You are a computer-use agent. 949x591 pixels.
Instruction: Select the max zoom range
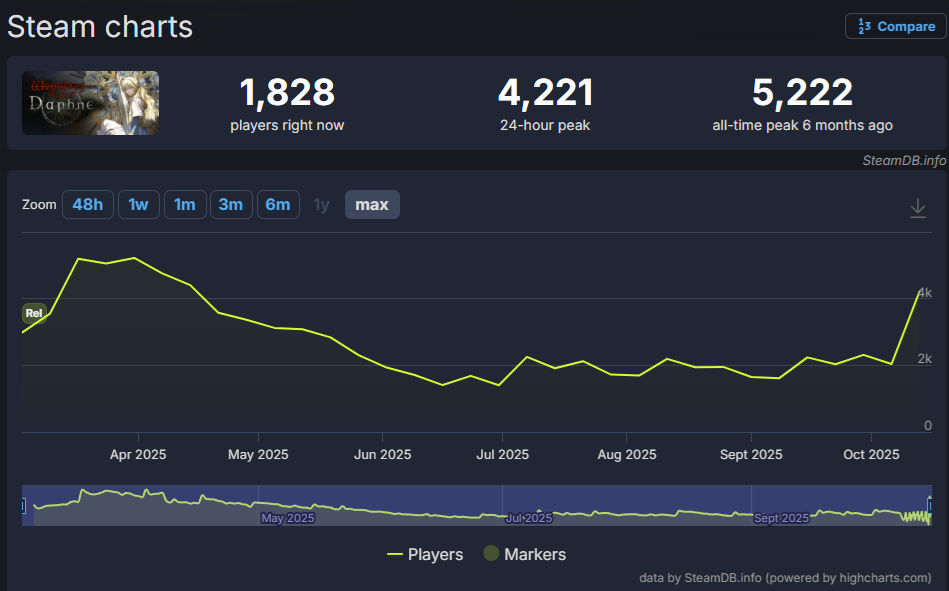372,205
